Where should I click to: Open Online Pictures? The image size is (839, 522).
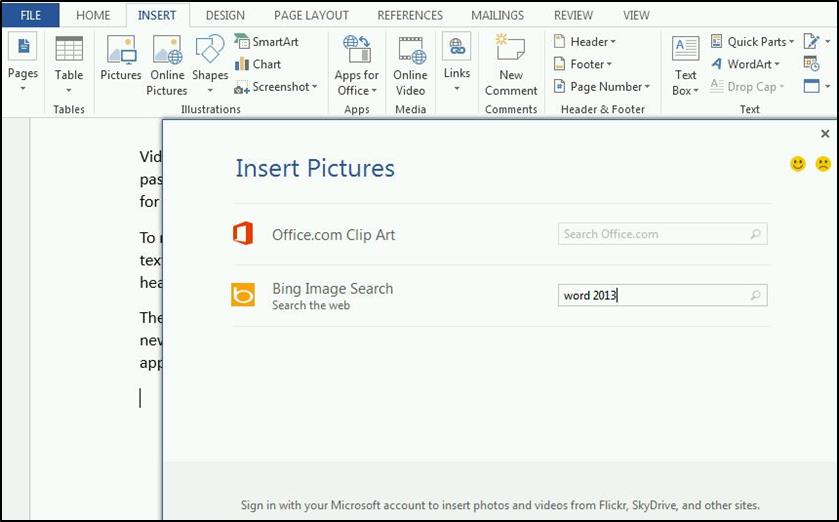[167, 65]
